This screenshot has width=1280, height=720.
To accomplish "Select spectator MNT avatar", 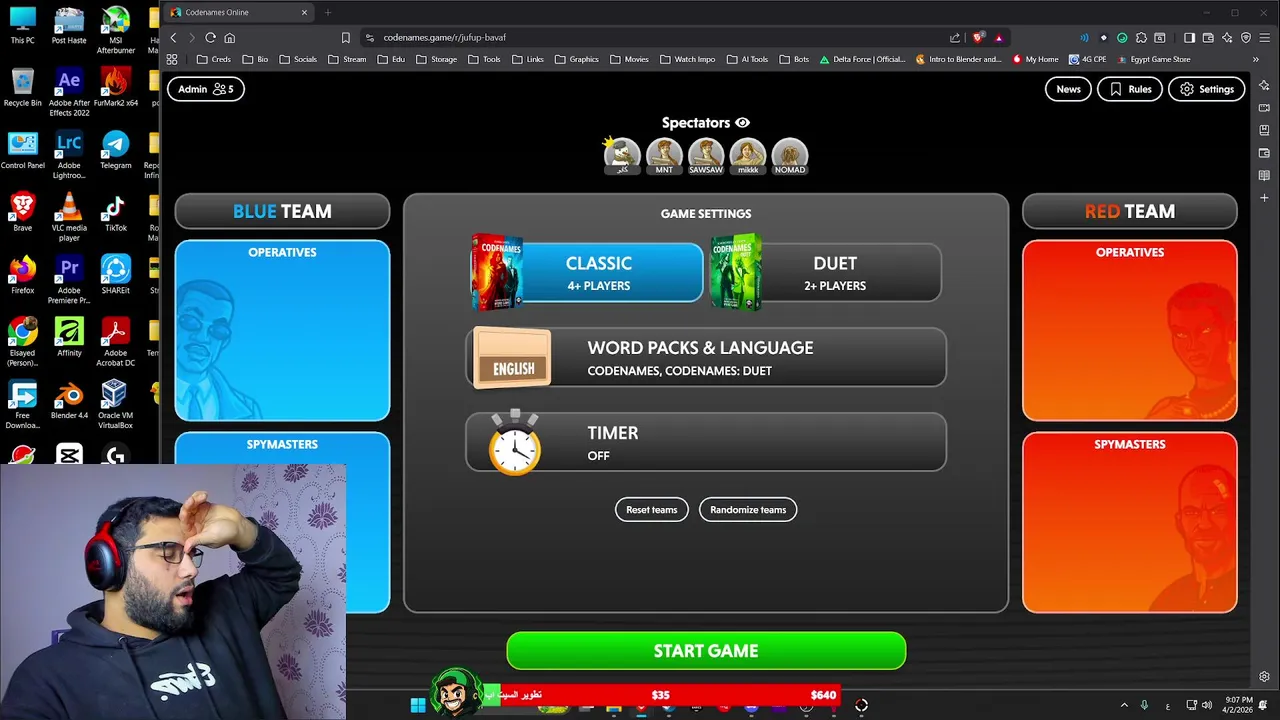I will (664, 156).
